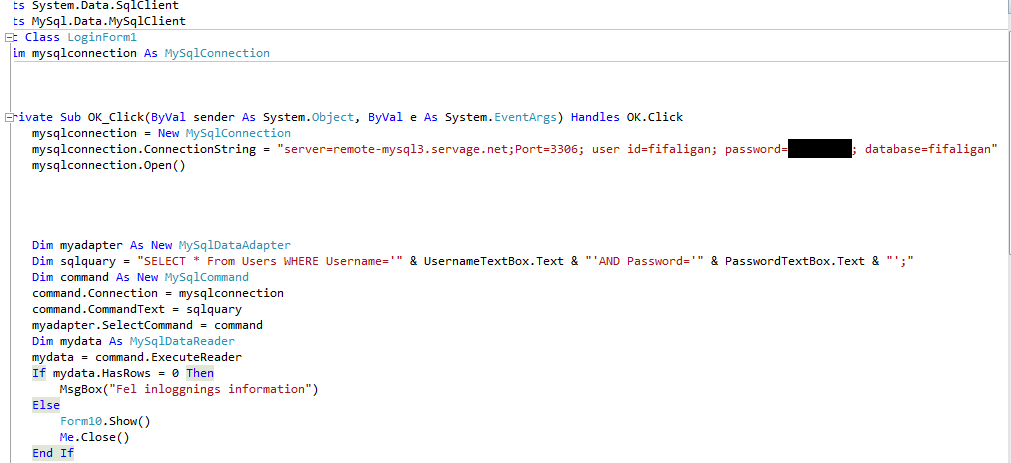Screen dimensions: 1011x463
Task: Click the 'Me.Close()' line
Action: tap(95, 437)
